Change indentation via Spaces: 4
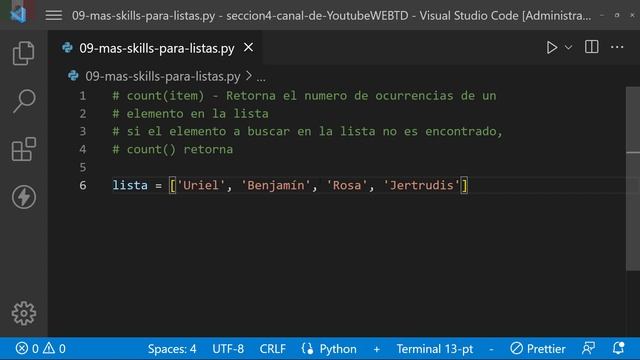Image resolution: width=640 pixels, height=360 pixels. 172,349
